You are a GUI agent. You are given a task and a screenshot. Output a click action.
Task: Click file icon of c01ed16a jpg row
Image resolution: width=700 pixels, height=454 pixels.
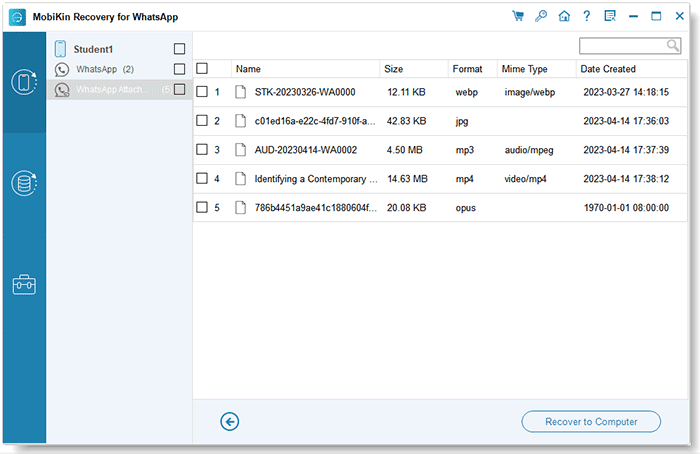coord(241,121)
